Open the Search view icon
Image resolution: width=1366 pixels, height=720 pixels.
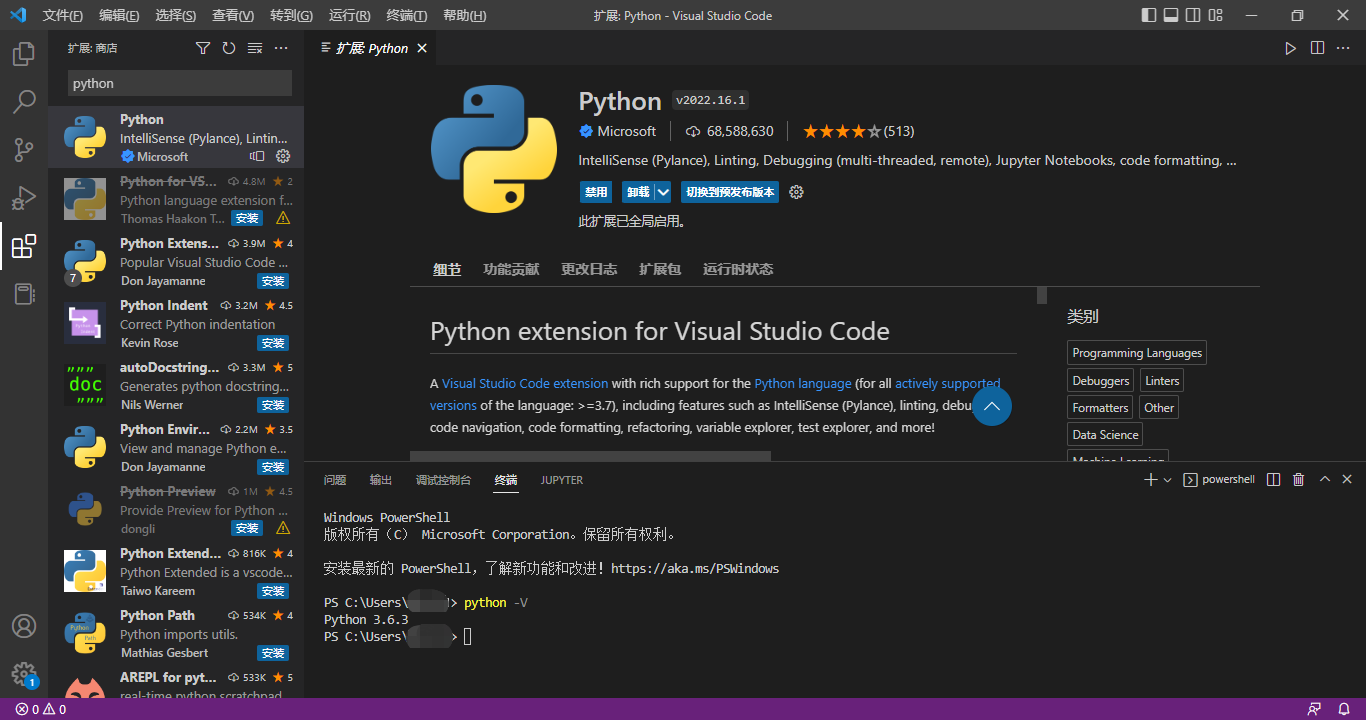(x=24, y=102)
